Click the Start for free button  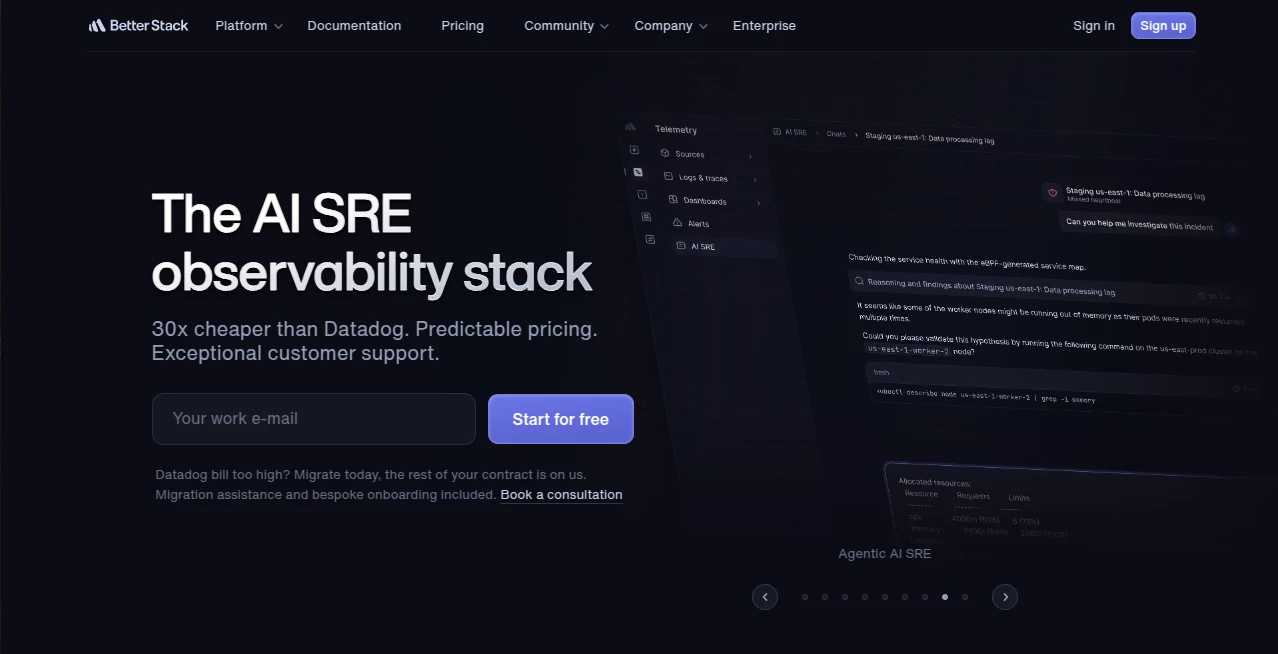coord(561,419)
